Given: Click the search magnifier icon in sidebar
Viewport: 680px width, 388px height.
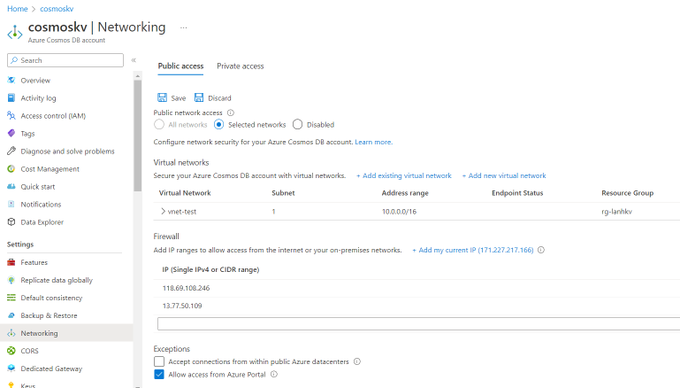Looking at the screenshot, I should coord(14,60).
